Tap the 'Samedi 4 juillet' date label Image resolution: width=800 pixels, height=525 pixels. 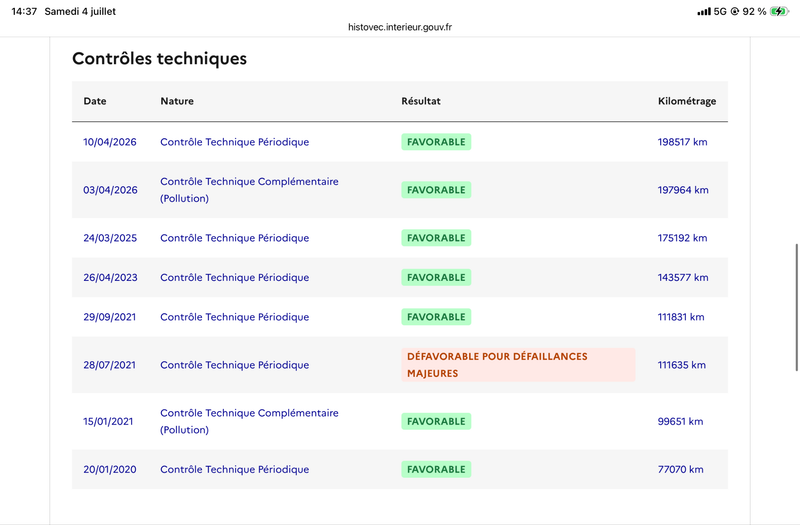coord(80,11)
